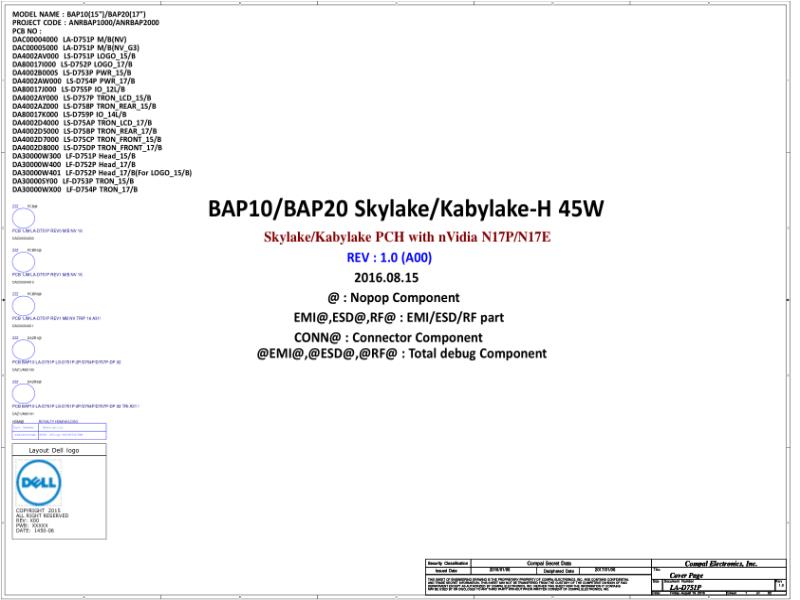Image resolution: width=800 pixels, height=600 pixels.
Task: Click the row "DA4002AY000 LS-D757P TRON_LCD_15/B"
Action: [x=82, y=97]
